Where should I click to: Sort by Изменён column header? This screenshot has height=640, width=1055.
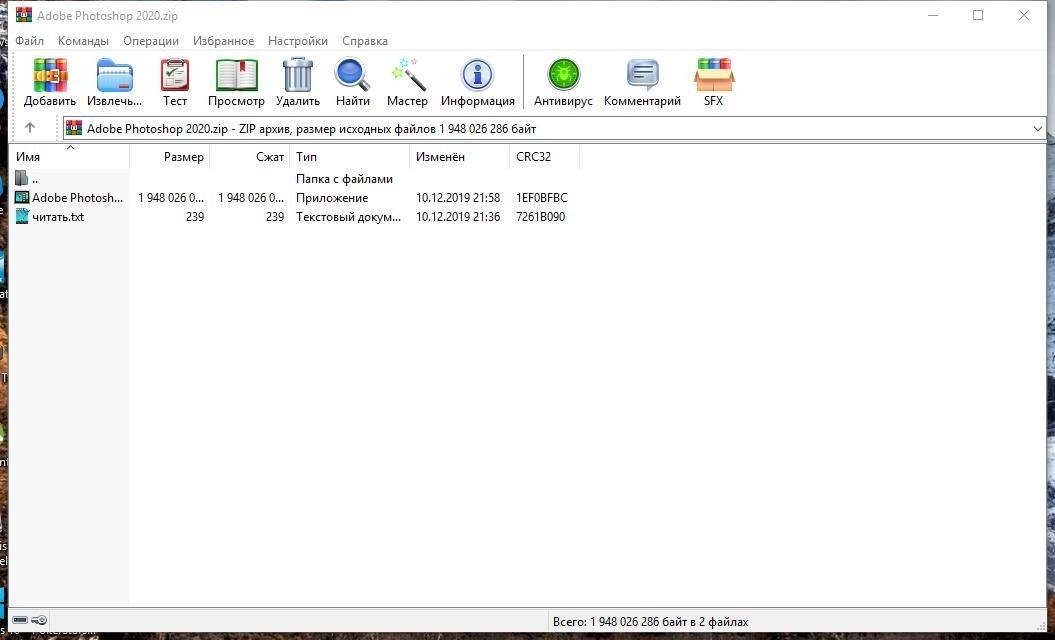point(460,157)
